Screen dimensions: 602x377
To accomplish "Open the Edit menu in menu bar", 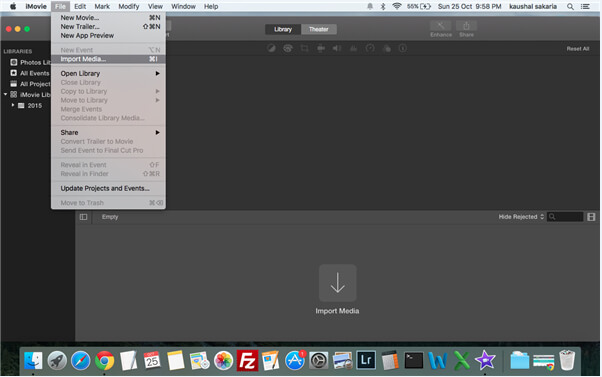I will pyautogui.click(x=80, y=7).
